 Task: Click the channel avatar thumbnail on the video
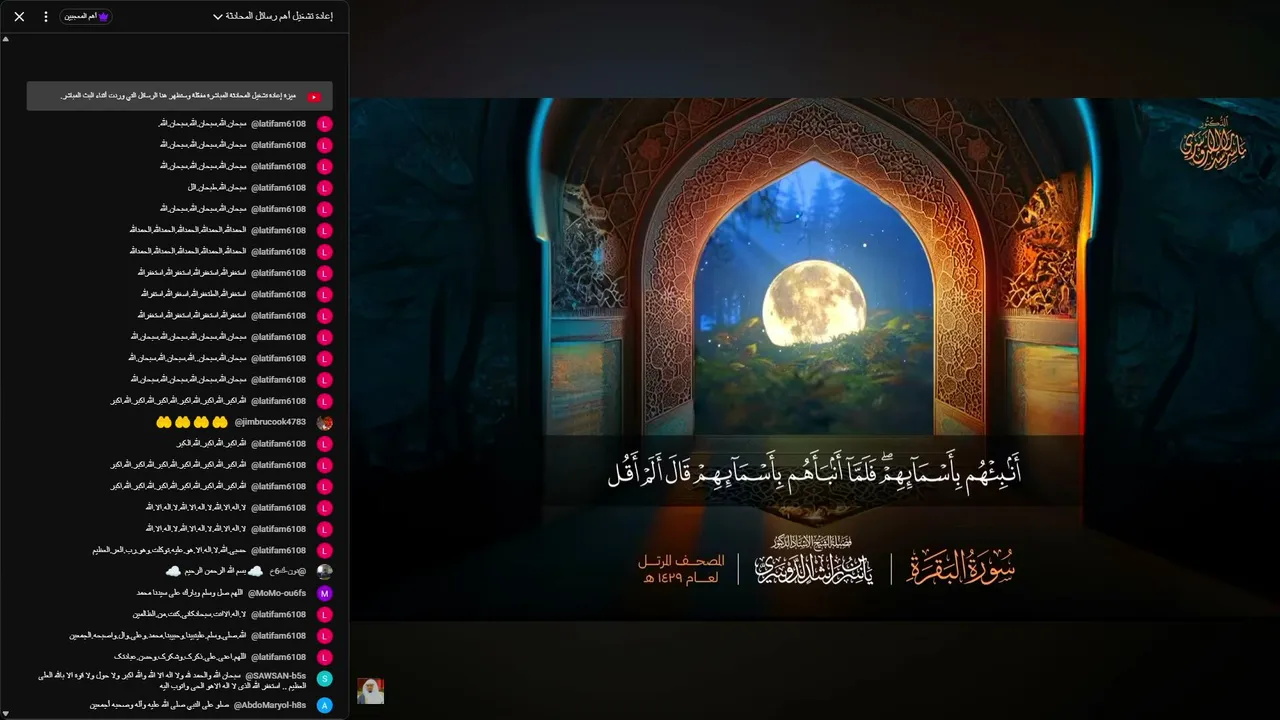371,691
